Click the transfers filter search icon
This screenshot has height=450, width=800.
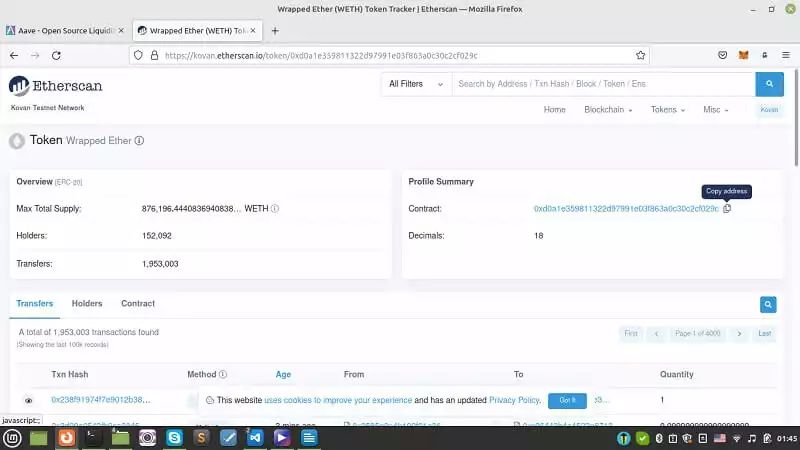coord(768,305)
